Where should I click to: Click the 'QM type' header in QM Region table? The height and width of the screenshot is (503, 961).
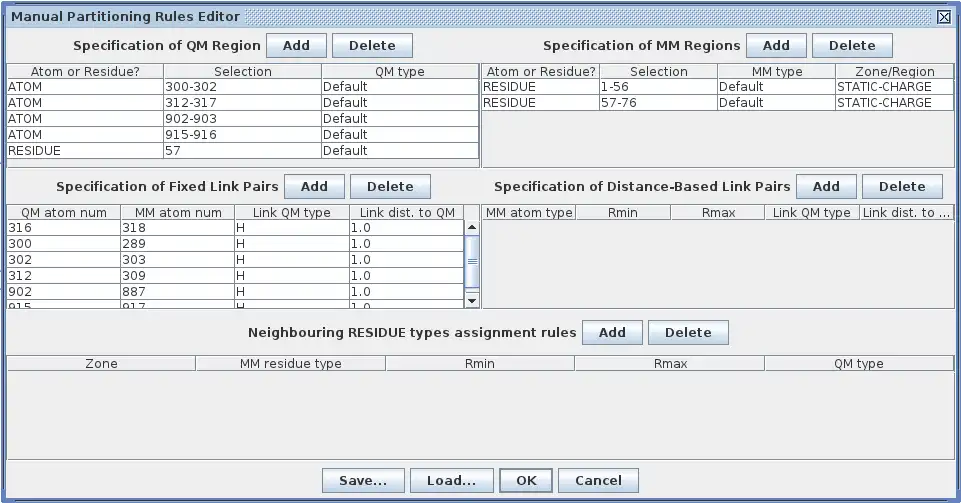pyautogui.click(x=400, y=72)
